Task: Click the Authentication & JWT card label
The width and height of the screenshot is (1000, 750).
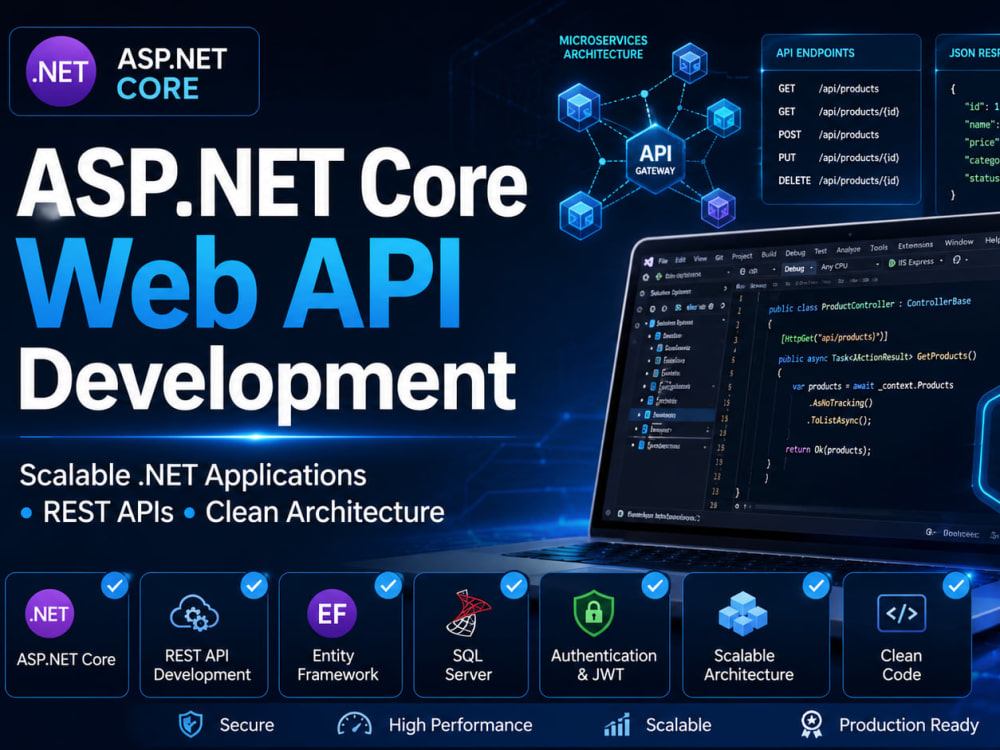Action: (603, 665)
